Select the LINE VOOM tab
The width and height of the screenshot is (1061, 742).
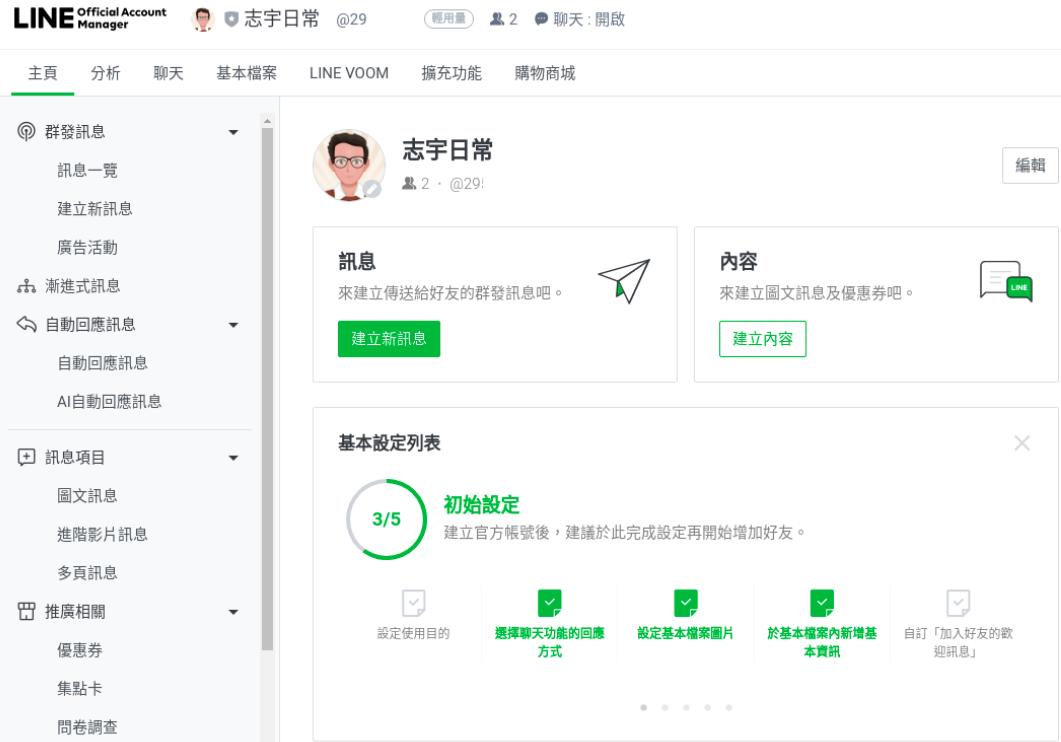pos(349,73)
